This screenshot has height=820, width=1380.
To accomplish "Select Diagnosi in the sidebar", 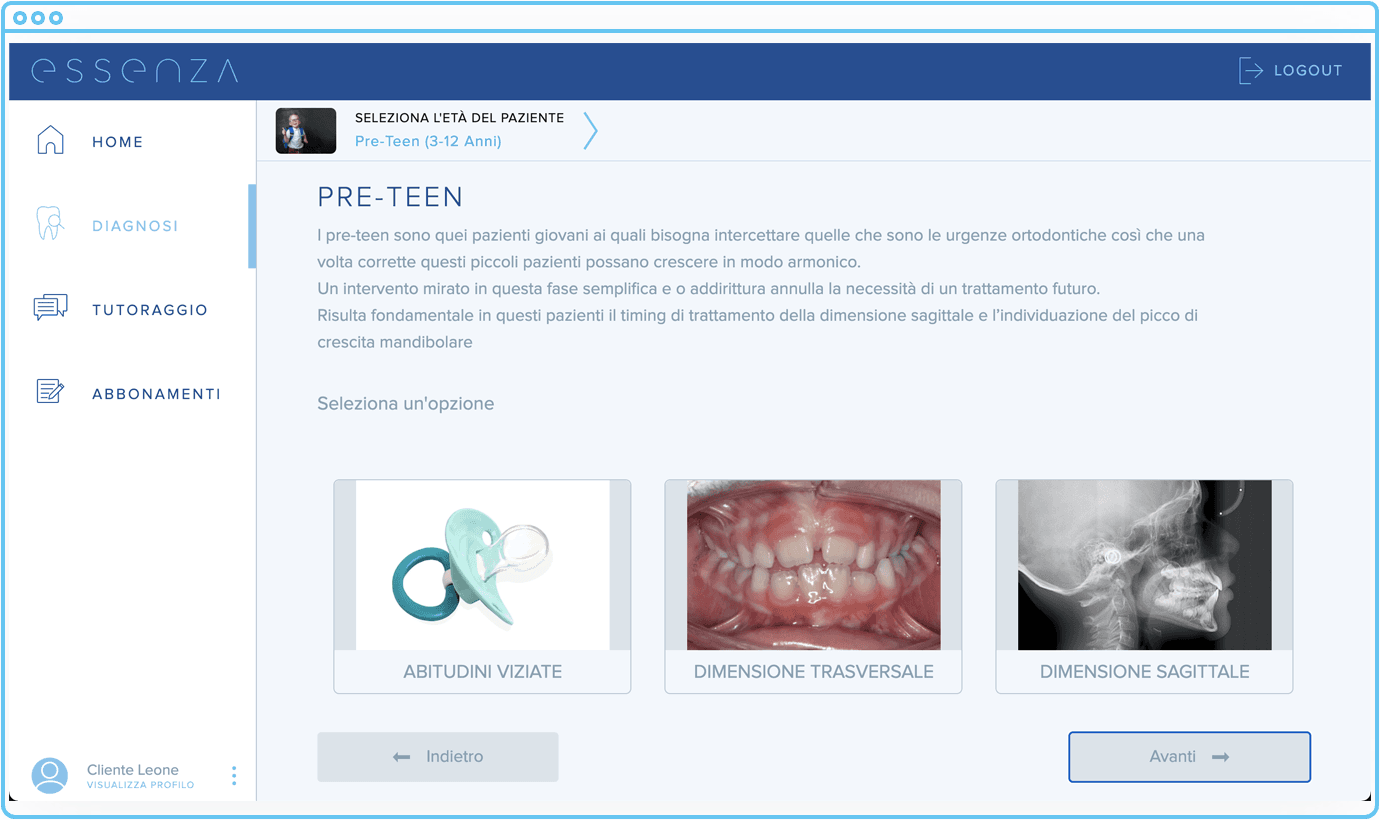I will coord(135,226).
